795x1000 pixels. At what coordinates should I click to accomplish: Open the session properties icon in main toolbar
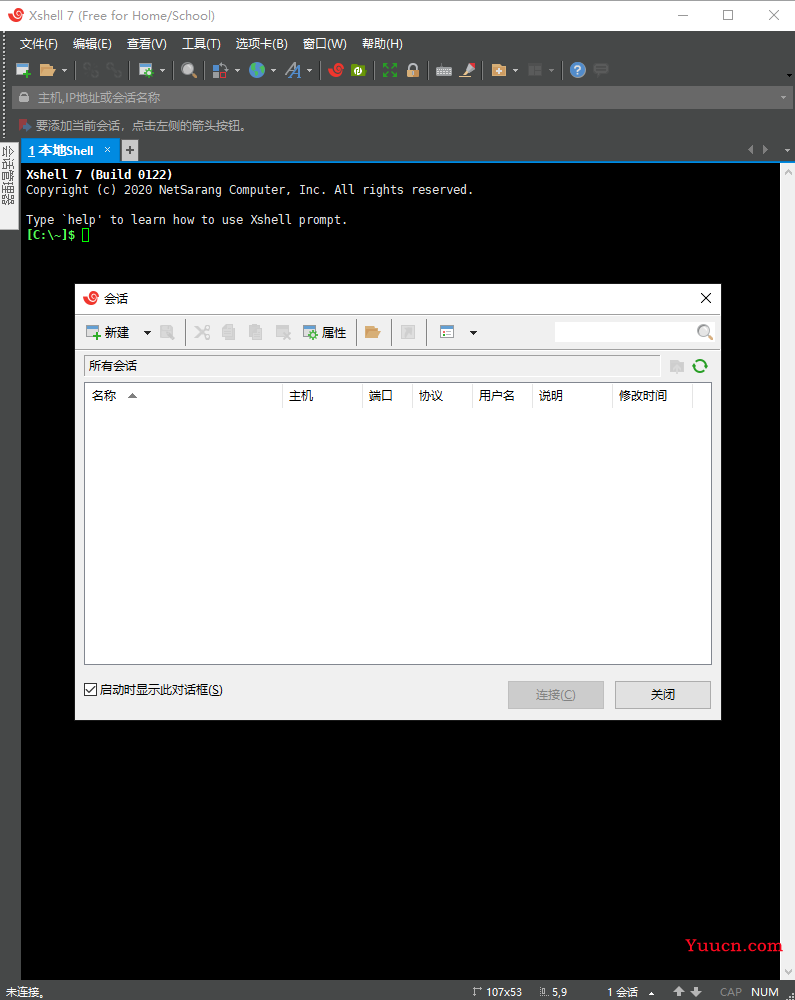146,70
